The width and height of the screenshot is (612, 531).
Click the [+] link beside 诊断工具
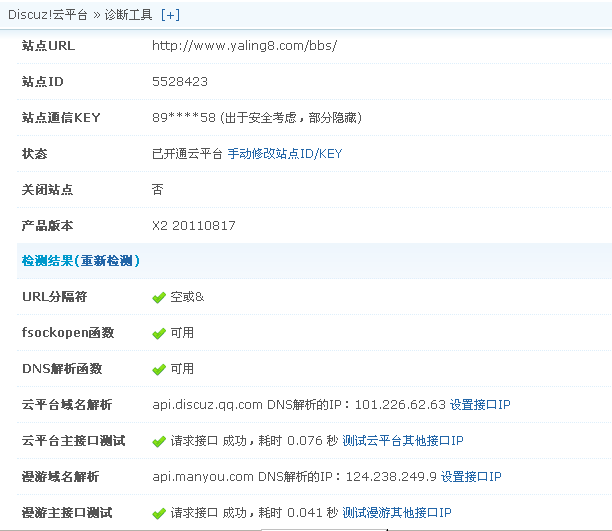click(170, 15)
